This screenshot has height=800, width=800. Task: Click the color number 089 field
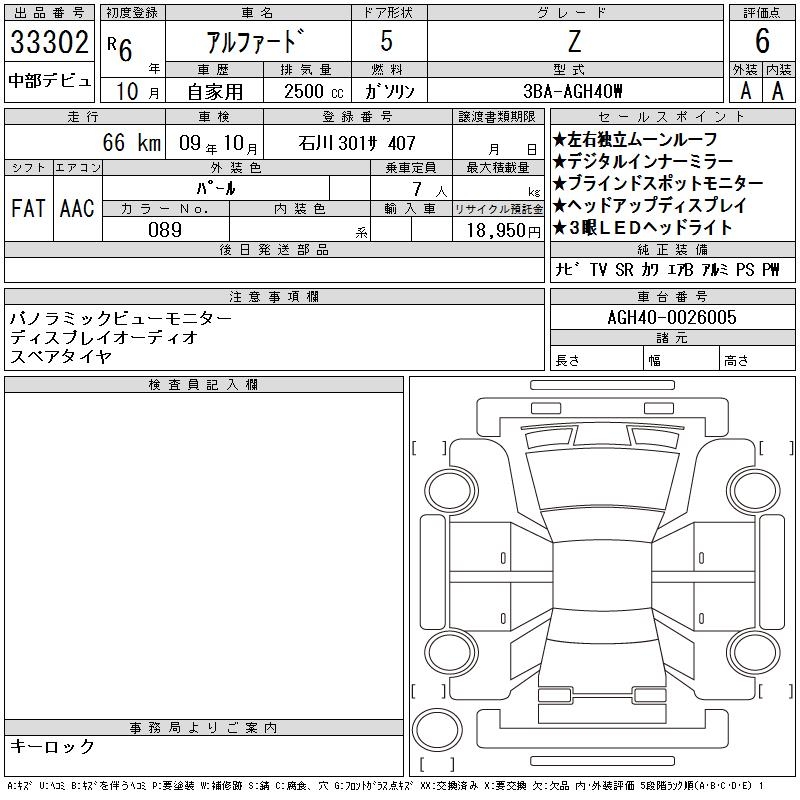click(x=165, y=229)
